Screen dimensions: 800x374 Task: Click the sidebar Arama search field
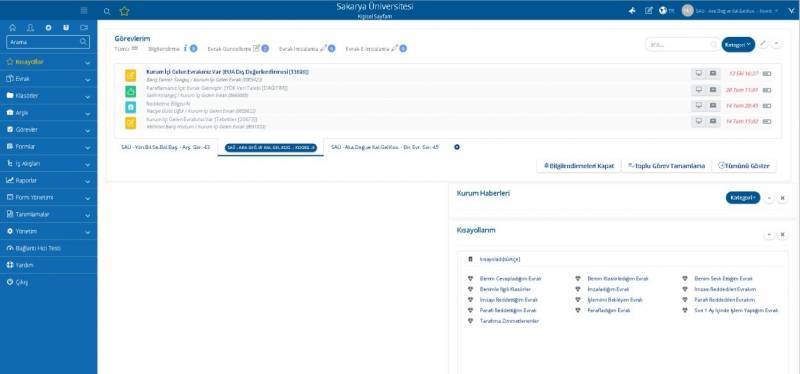click(48, 42)
